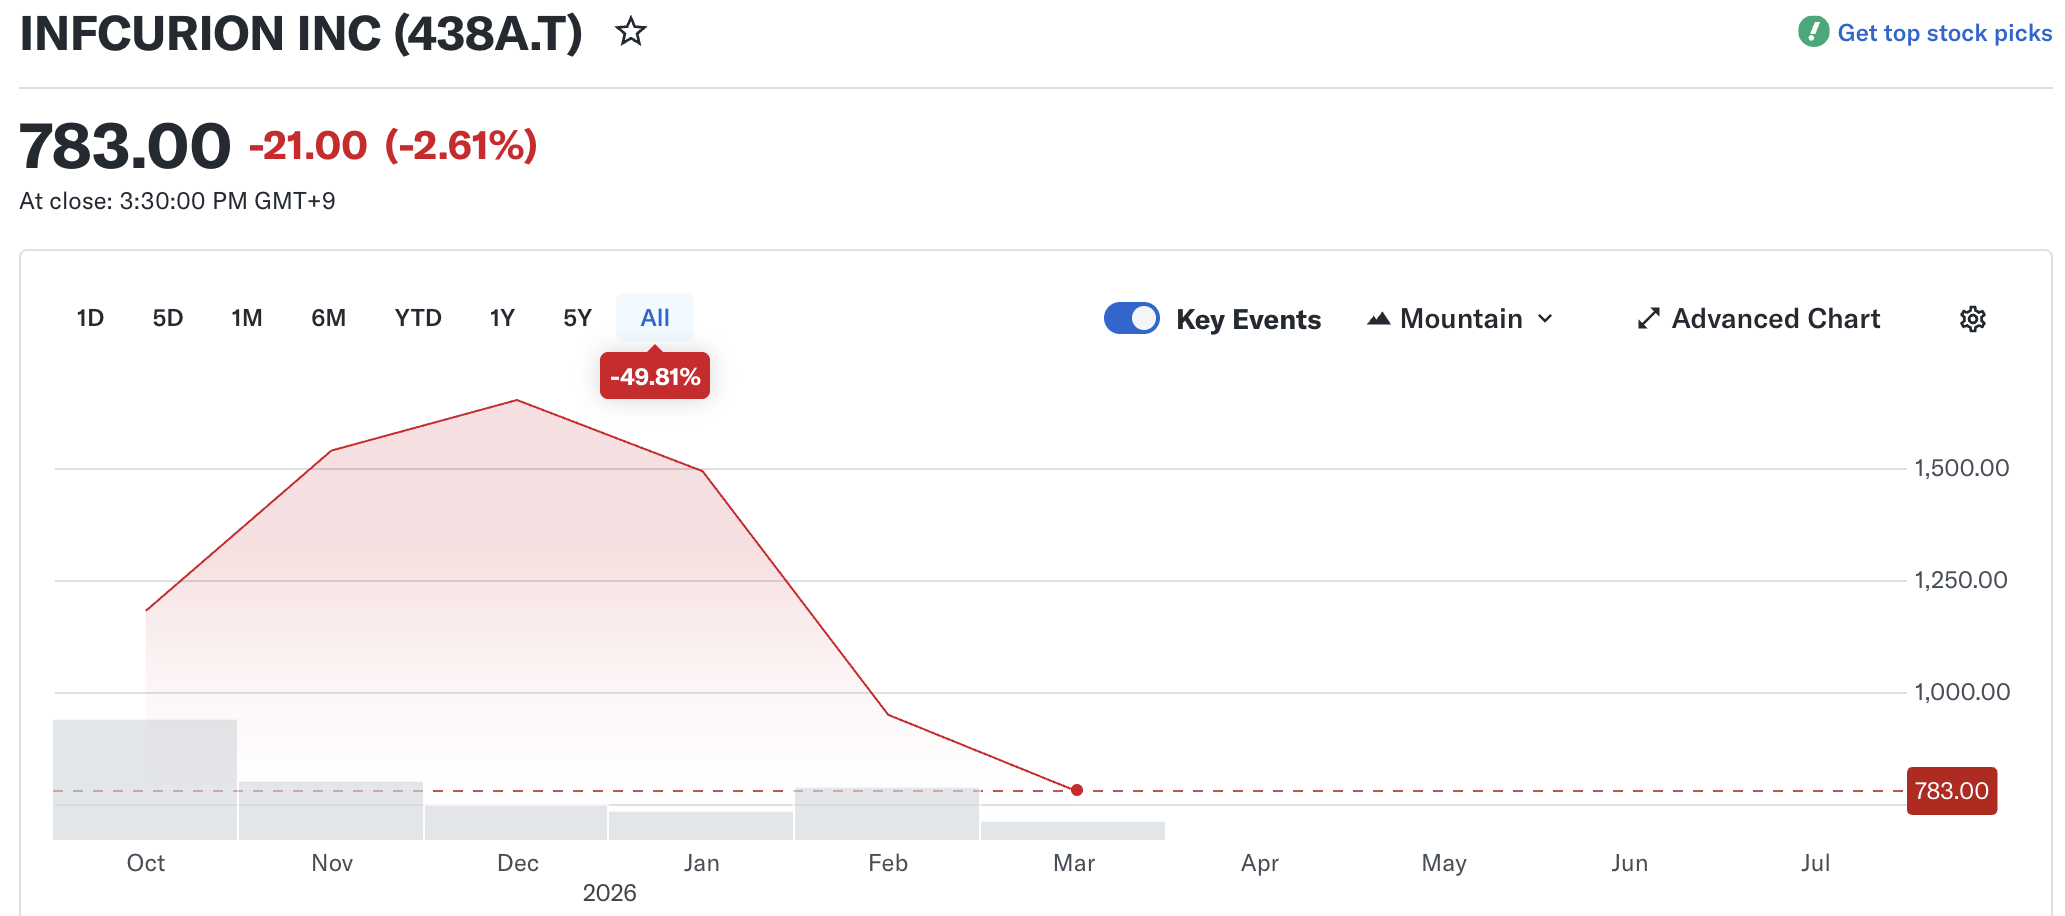Viewport: 2065px width, 916px height.
Task: Switch to the 5D range tab
Action: [167, 318]
